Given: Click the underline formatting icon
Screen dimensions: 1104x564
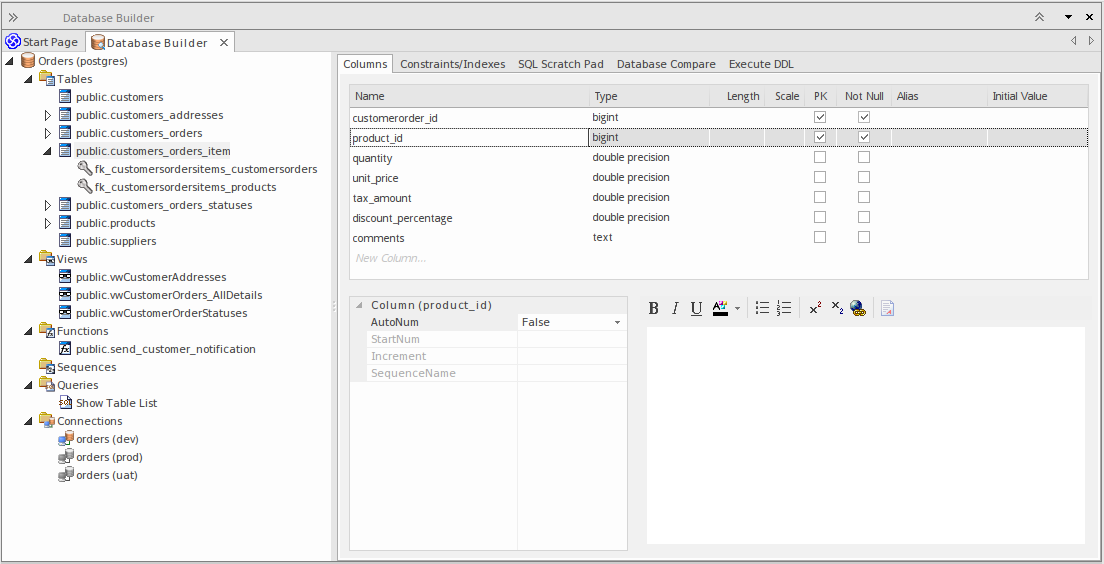Looking at the screenshot, I should [x=696, y=308].
